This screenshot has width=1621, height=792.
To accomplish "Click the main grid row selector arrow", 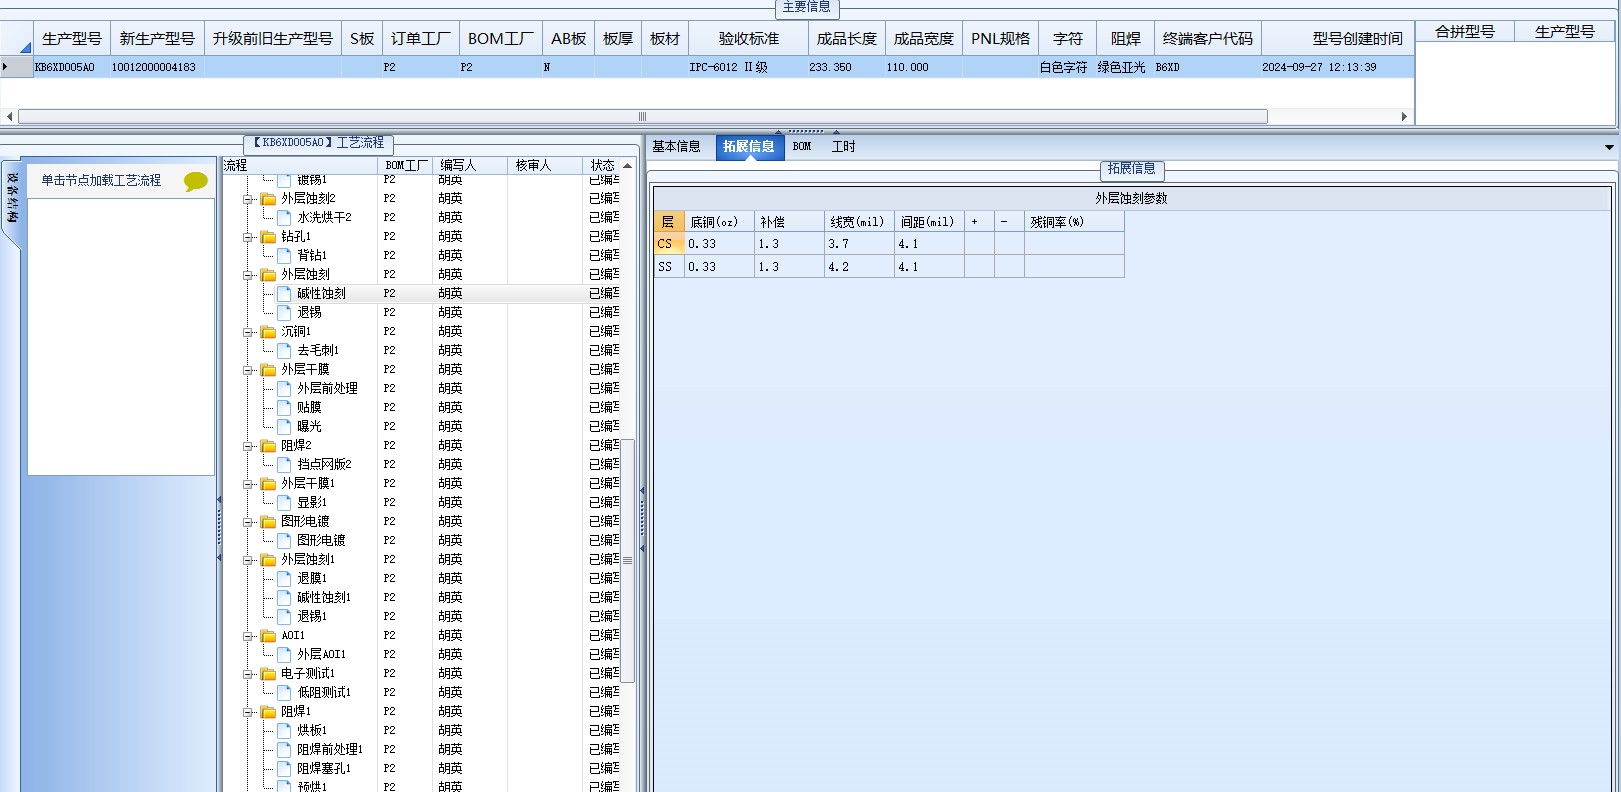I will point(5,67).
